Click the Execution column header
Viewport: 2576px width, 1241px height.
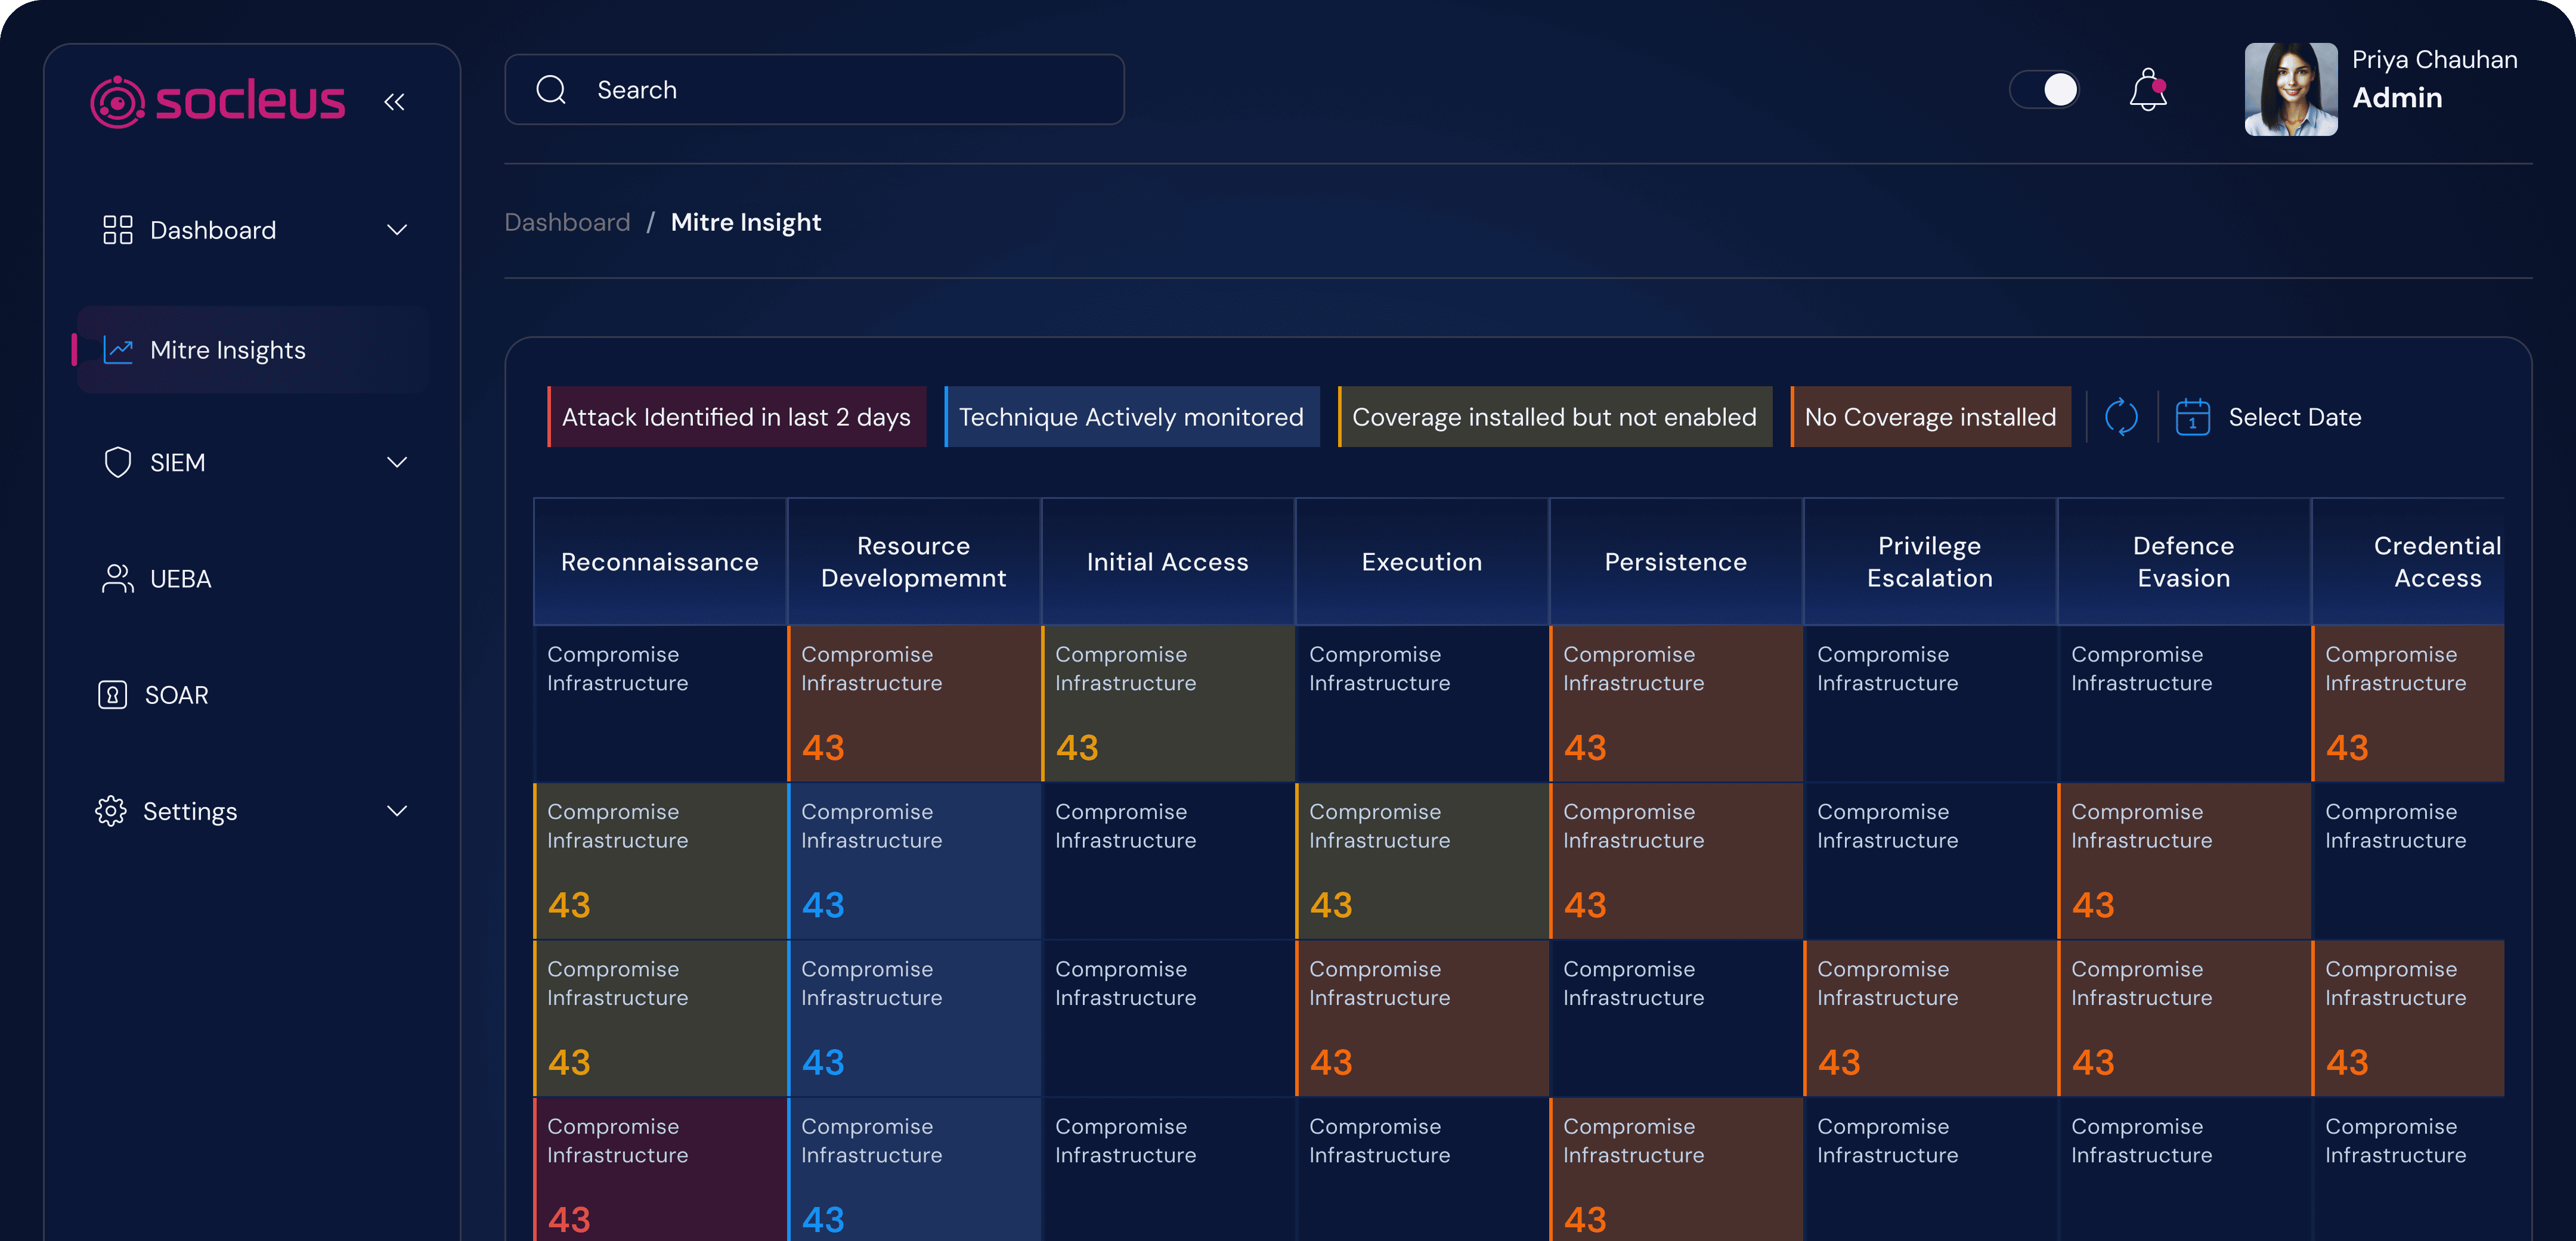(x=1422, y=562)
